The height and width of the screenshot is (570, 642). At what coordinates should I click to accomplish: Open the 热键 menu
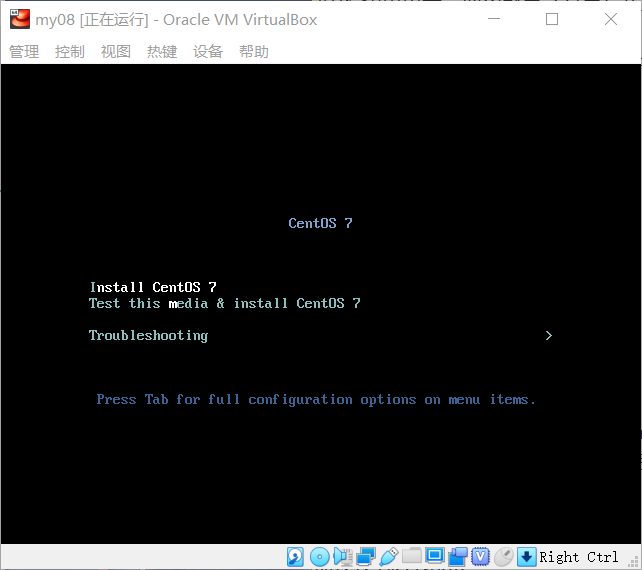pyautogui.click(x=162, y=52)
